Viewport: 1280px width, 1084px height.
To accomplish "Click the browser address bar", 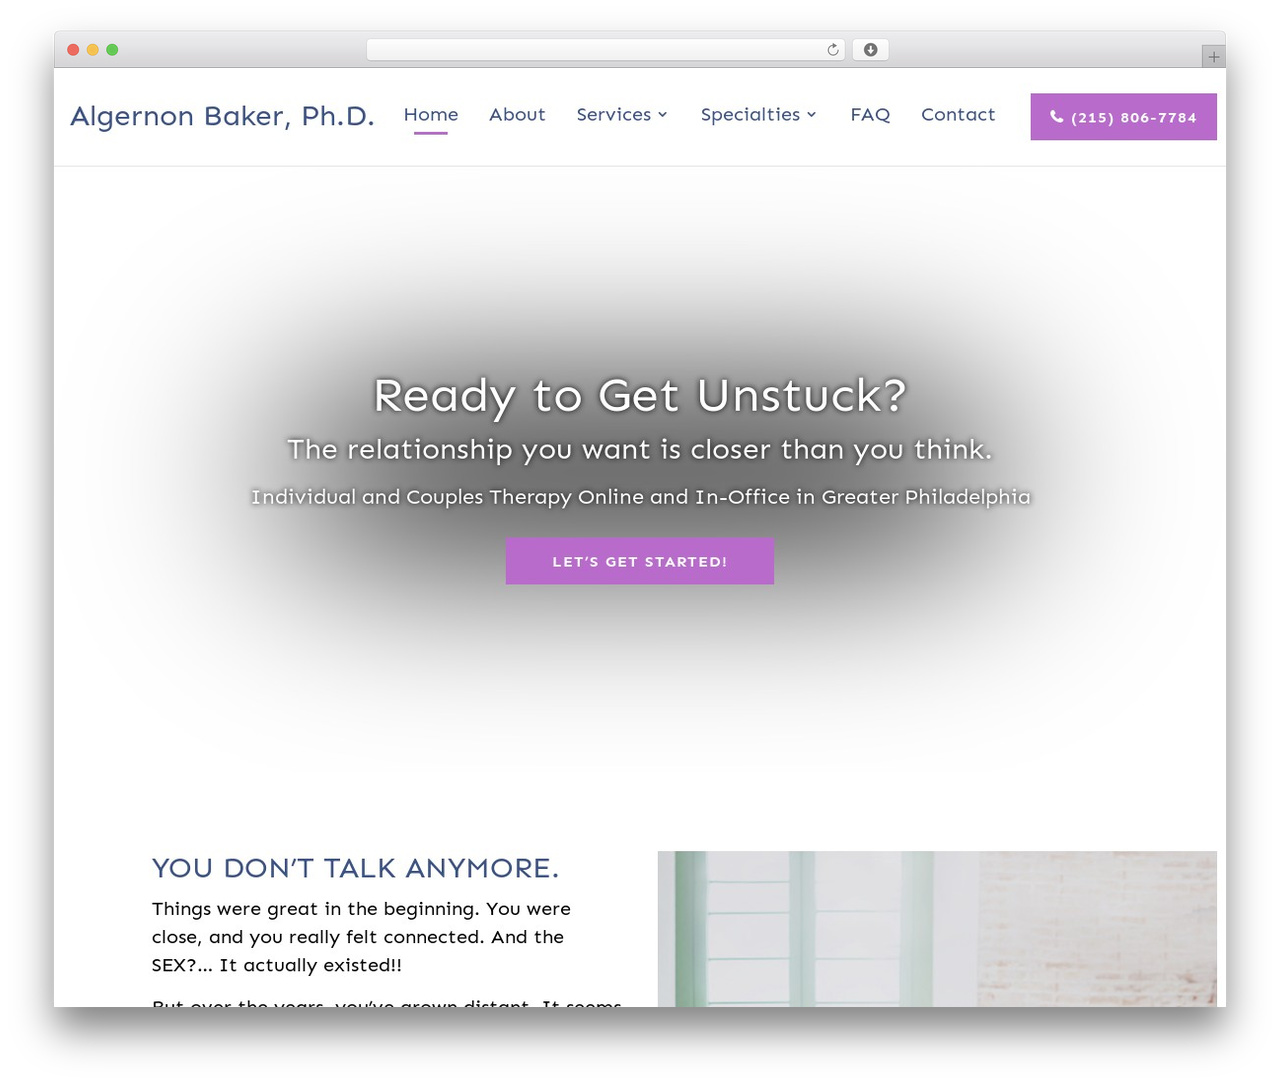I will point(606,50).
